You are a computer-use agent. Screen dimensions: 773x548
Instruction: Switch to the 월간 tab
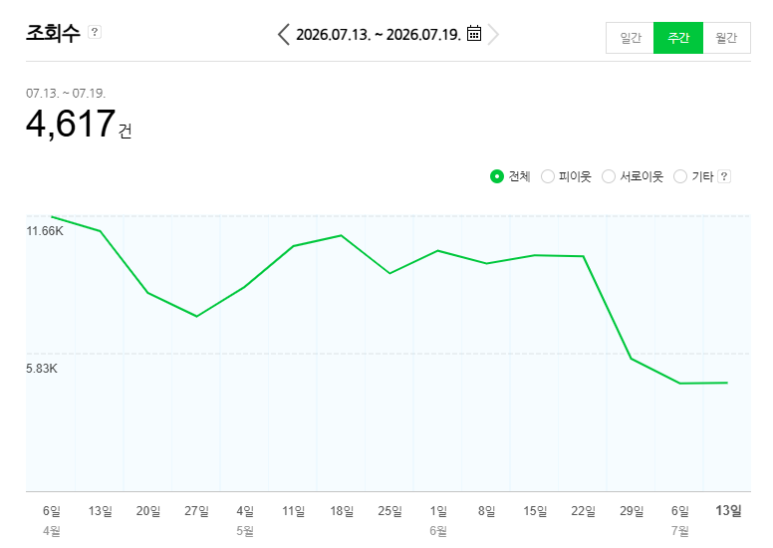726,38
